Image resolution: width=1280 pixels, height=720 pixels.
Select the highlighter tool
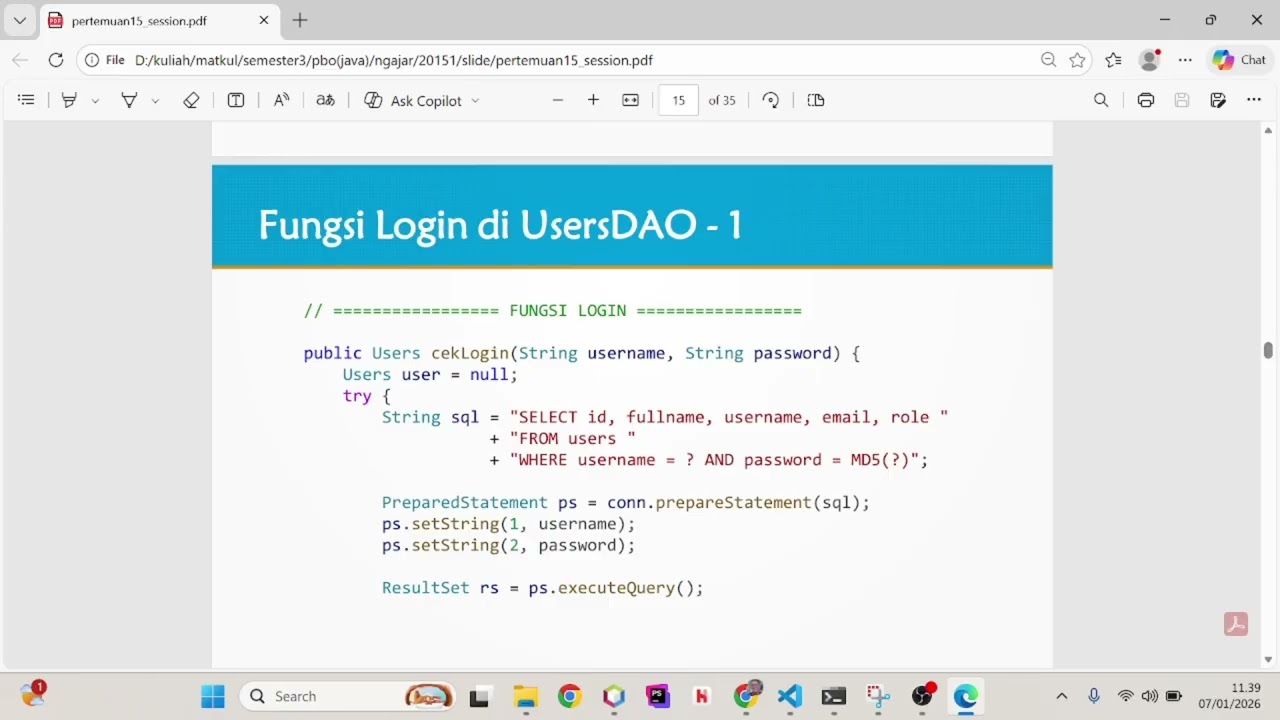(69, 100)
